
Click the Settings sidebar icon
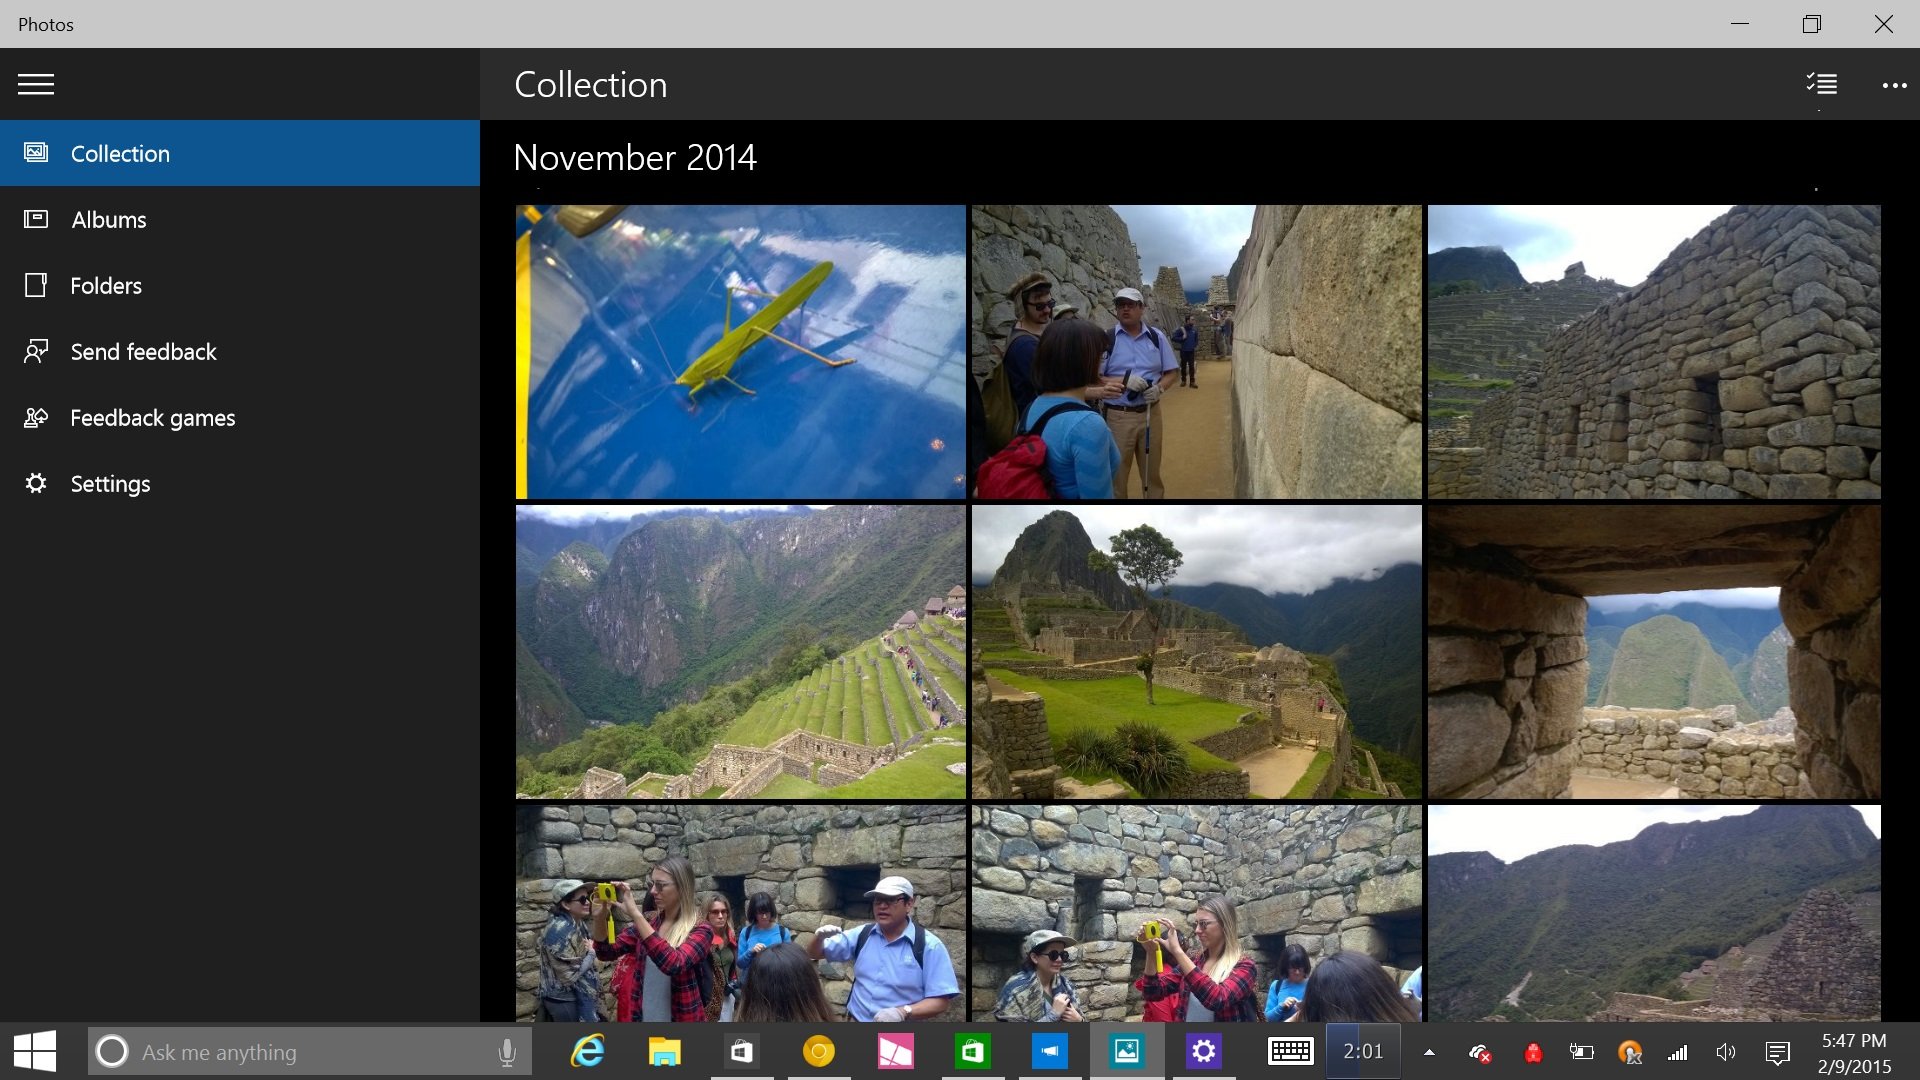coord(36,483)
